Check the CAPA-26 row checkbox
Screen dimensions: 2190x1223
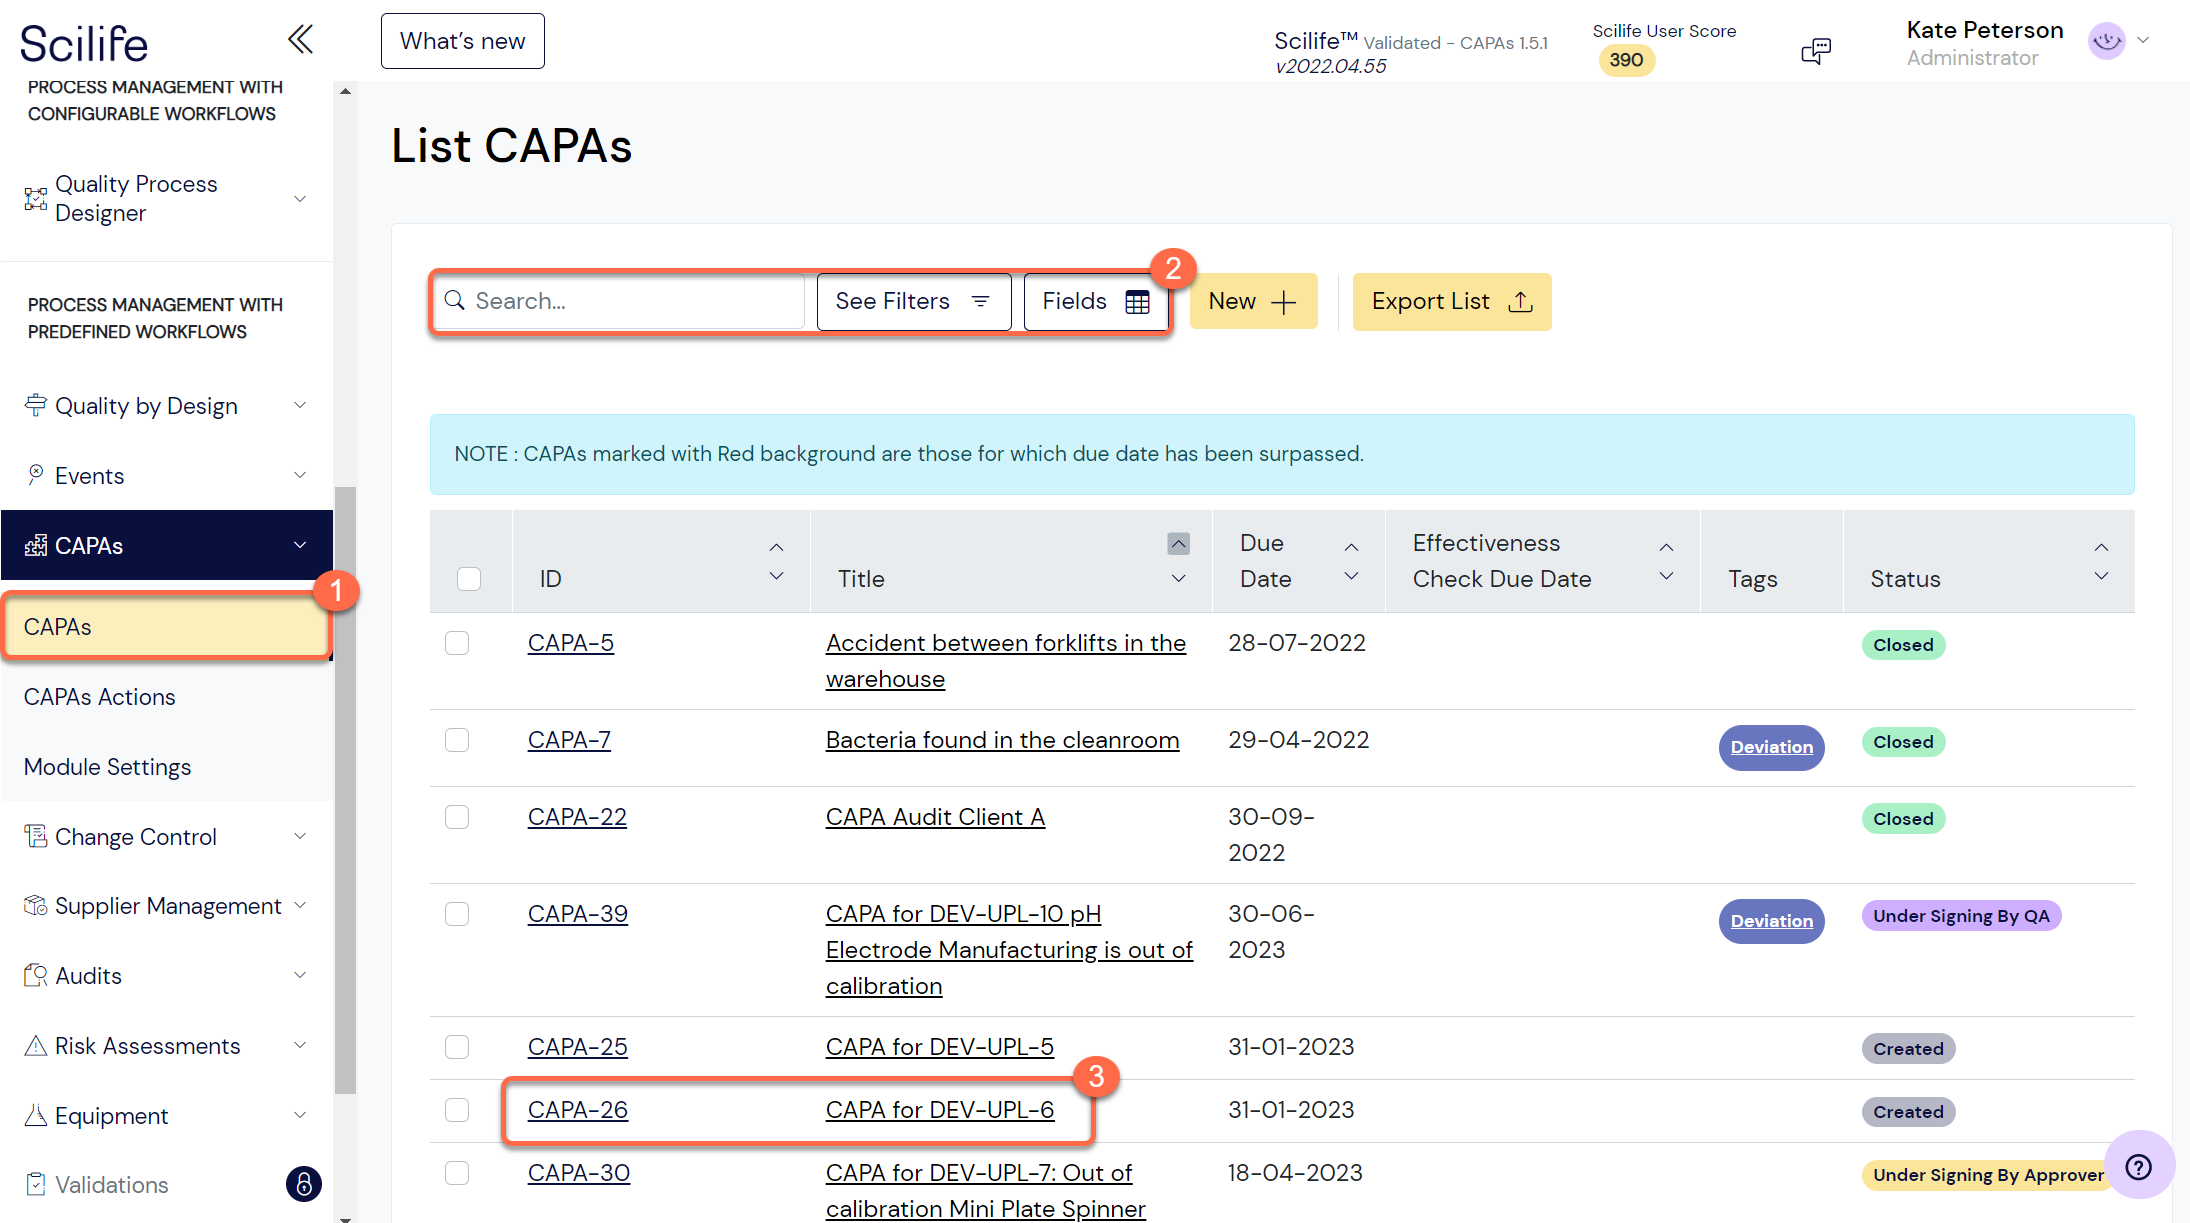coord(457,1110)
